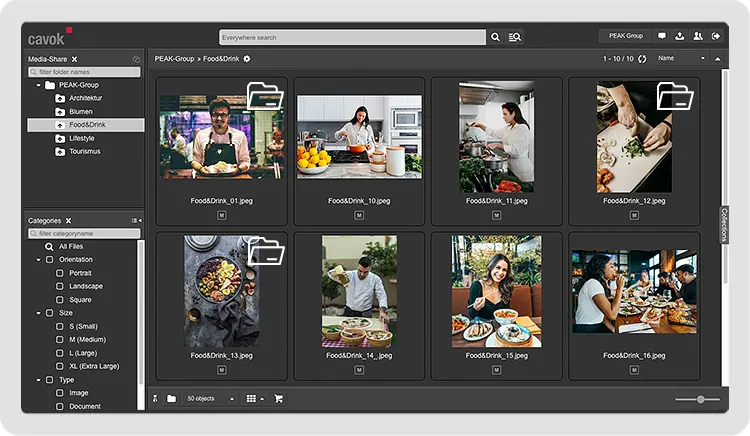The image size is (750, 436).
Task: Click Food&Drink in the breadcrumb
Action: pyautogui.click(x=221, y=59)
